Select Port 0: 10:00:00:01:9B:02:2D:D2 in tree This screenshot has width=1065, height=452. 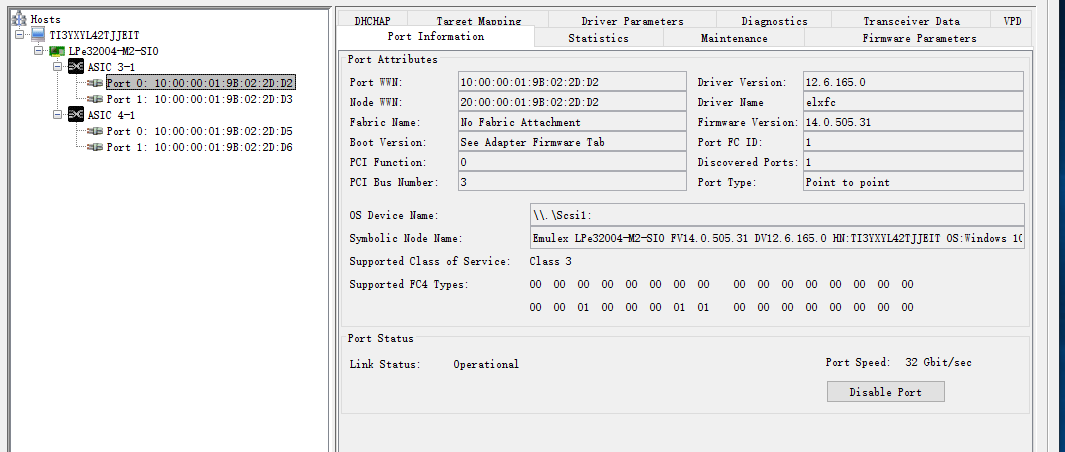[200, 83]
